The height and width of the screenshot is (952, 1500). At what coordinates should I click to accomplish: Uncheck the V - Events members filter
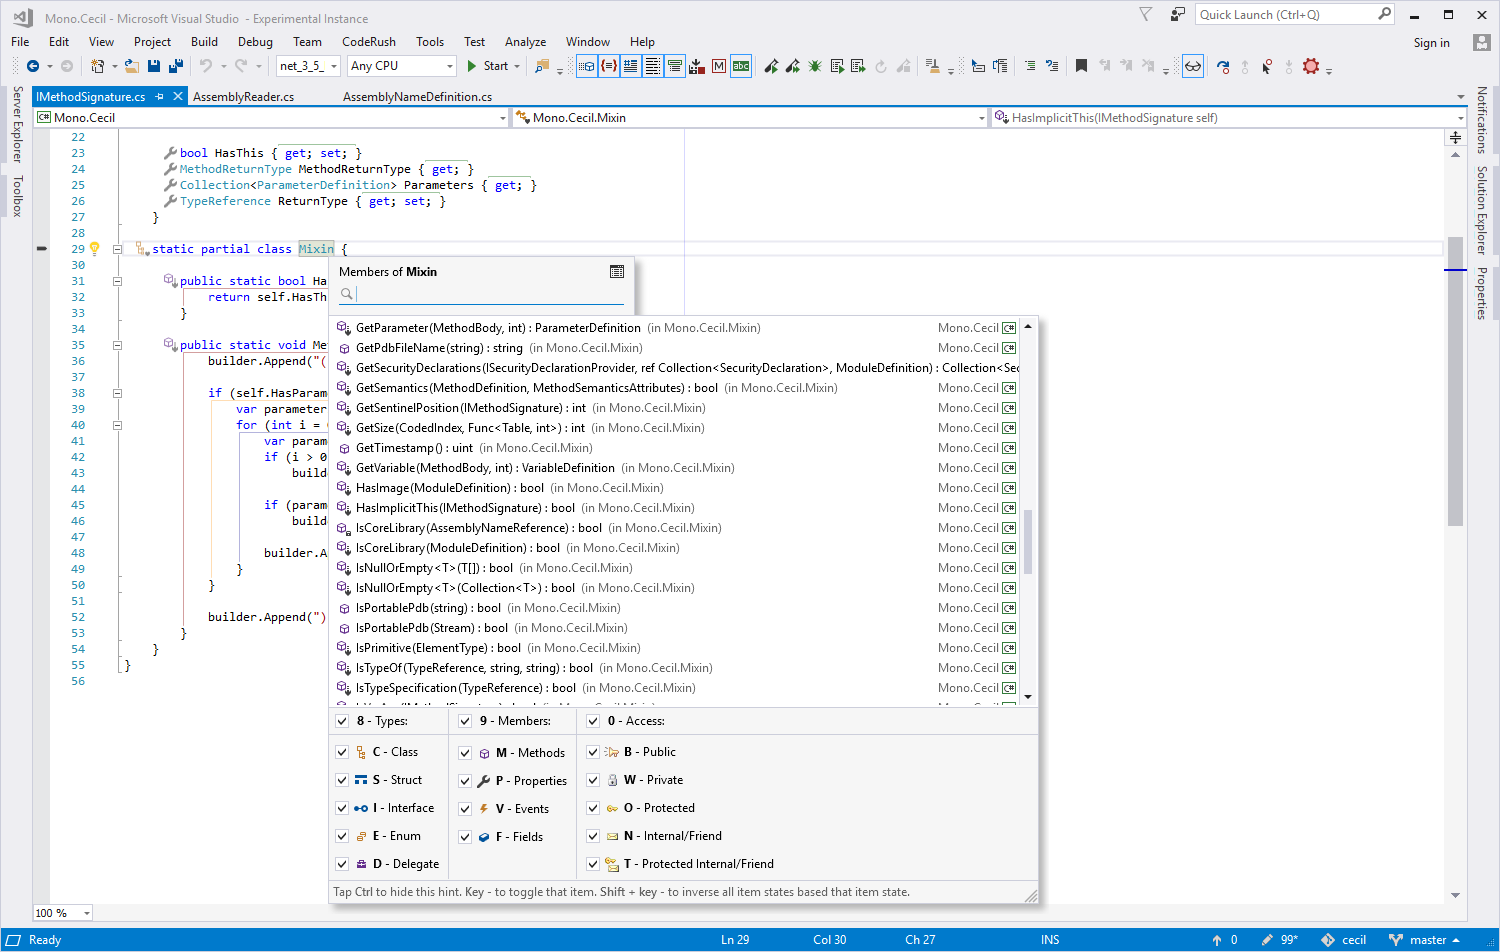pos(465,808)
